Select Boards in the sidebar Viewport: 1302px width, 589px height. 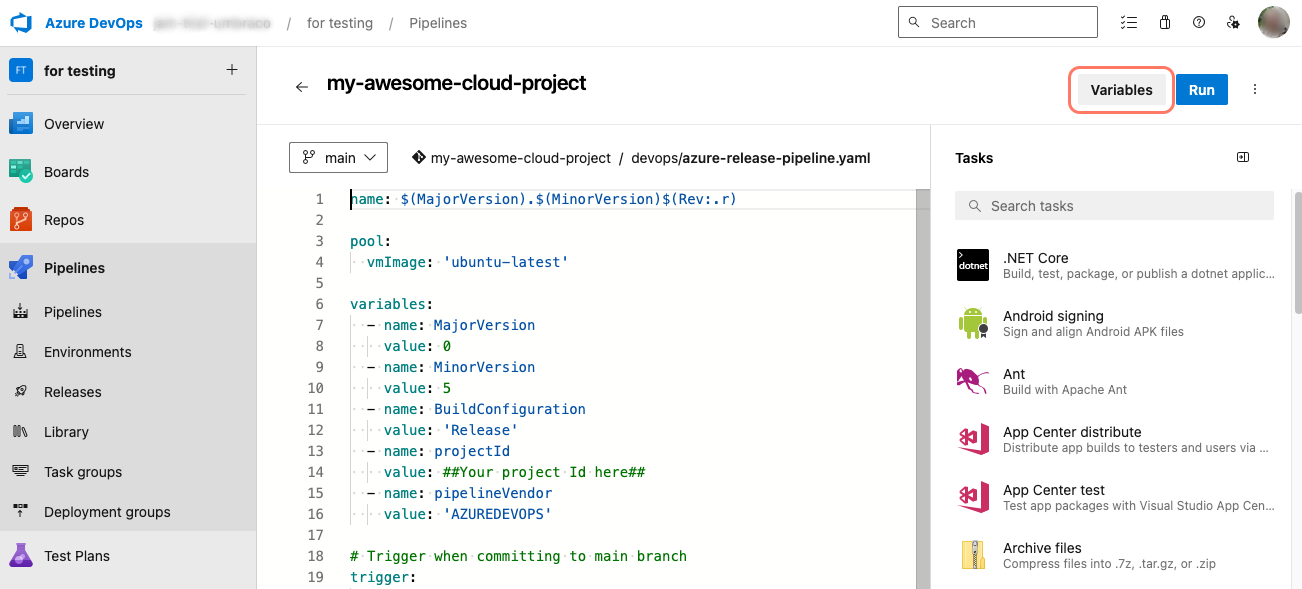tap(66, 172)
